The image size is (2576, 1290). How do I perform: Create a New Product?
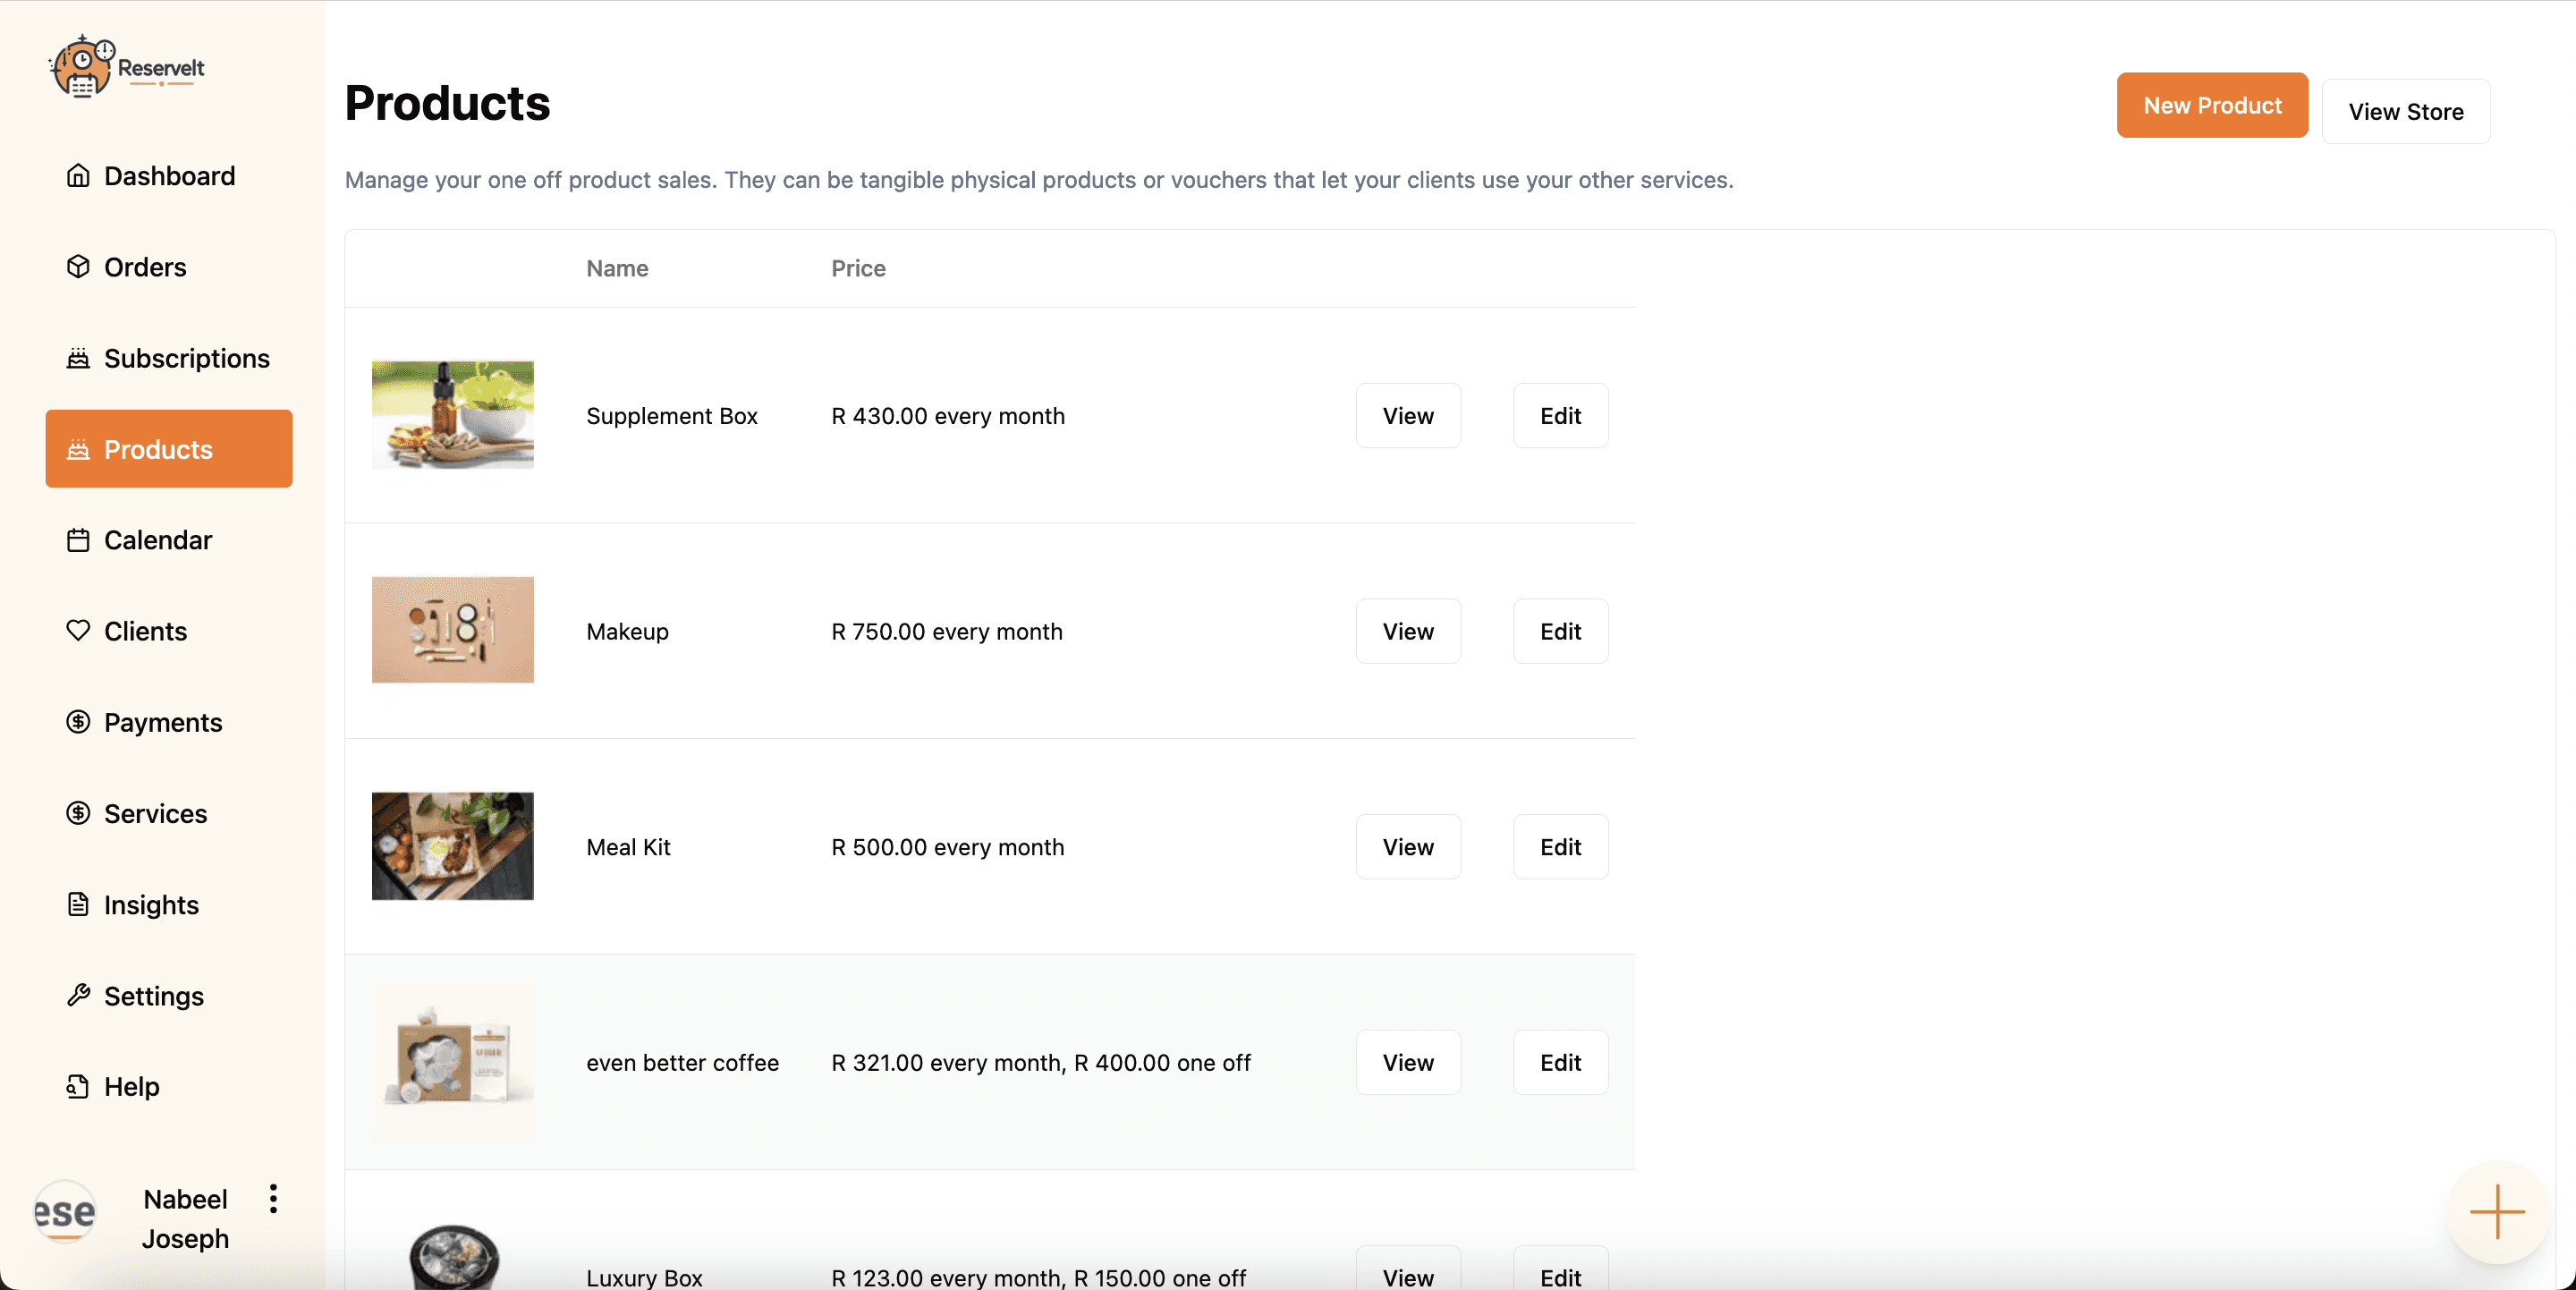click(x=2212, y=105)
